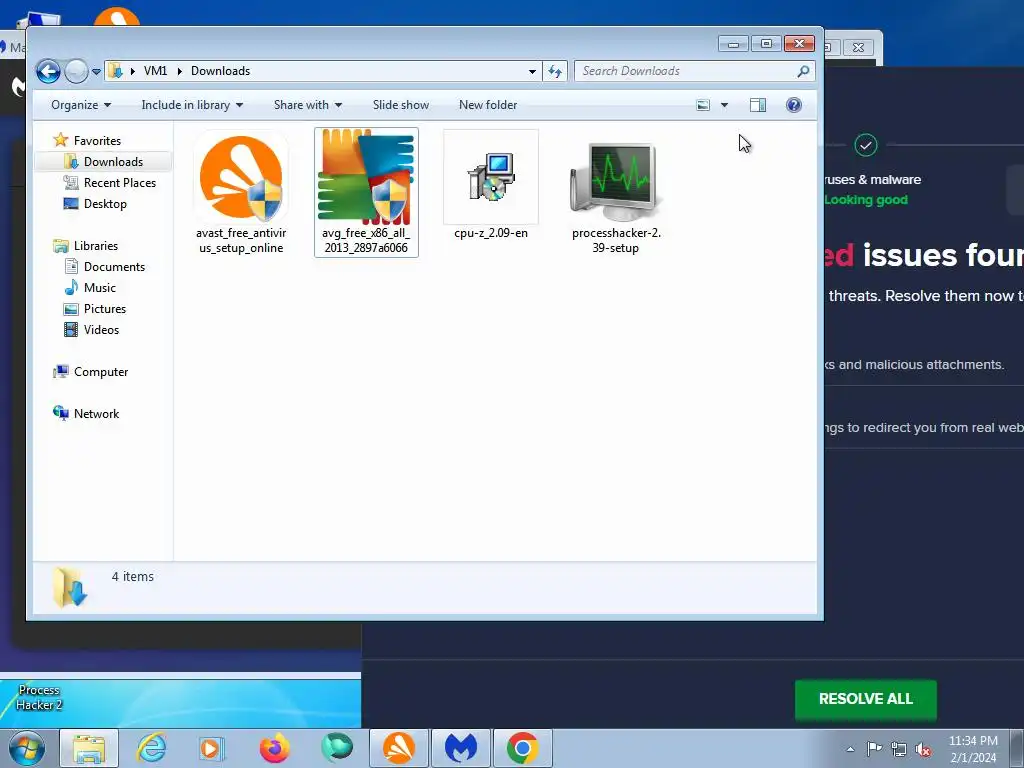Image resolution: width=1024 pixels, height=768 pixels.
Task: Open the Documents library
Action: [x=114, y=266]
